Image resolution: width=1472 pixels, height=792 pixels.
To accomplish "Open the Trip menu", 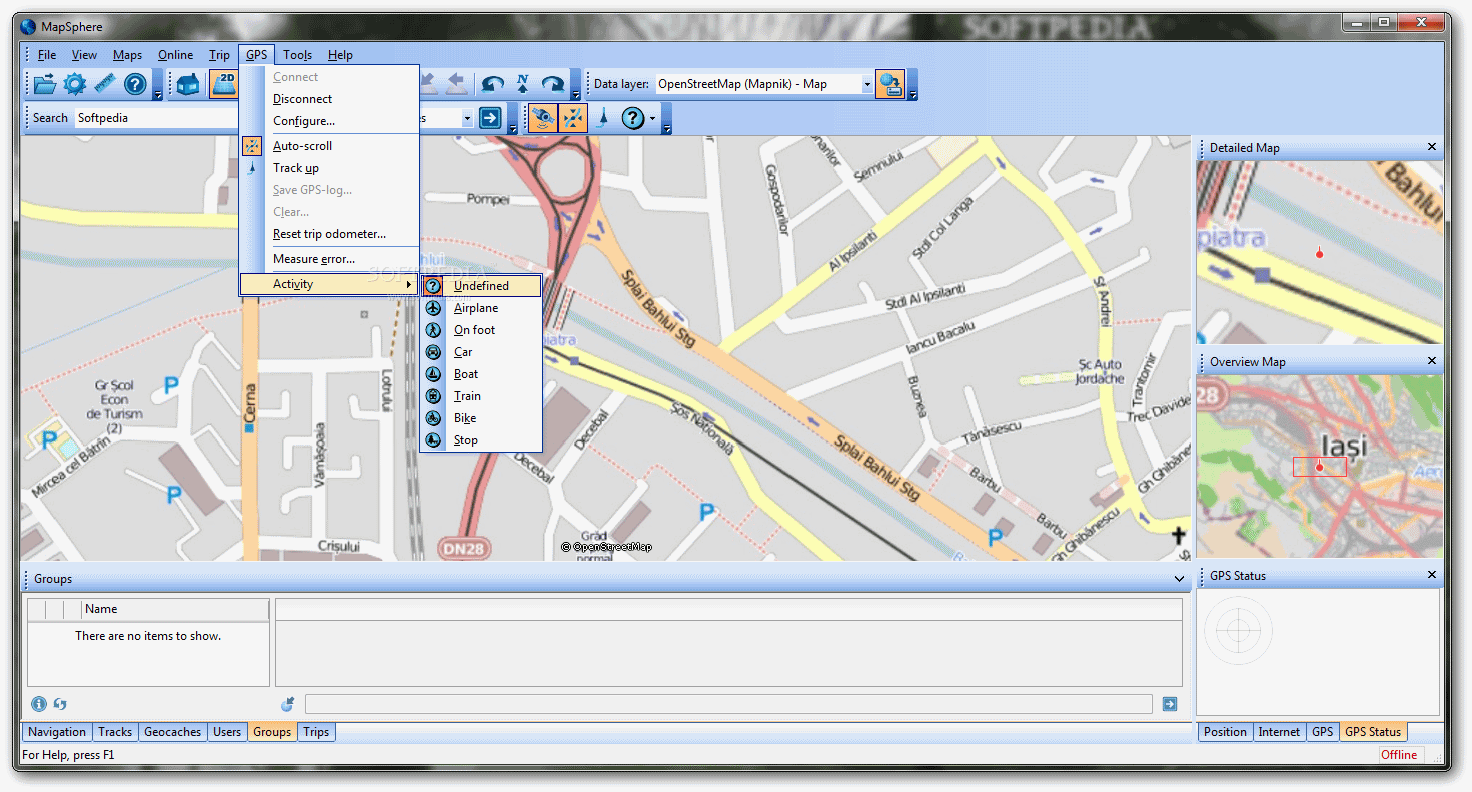I will [x=219, y=55].
